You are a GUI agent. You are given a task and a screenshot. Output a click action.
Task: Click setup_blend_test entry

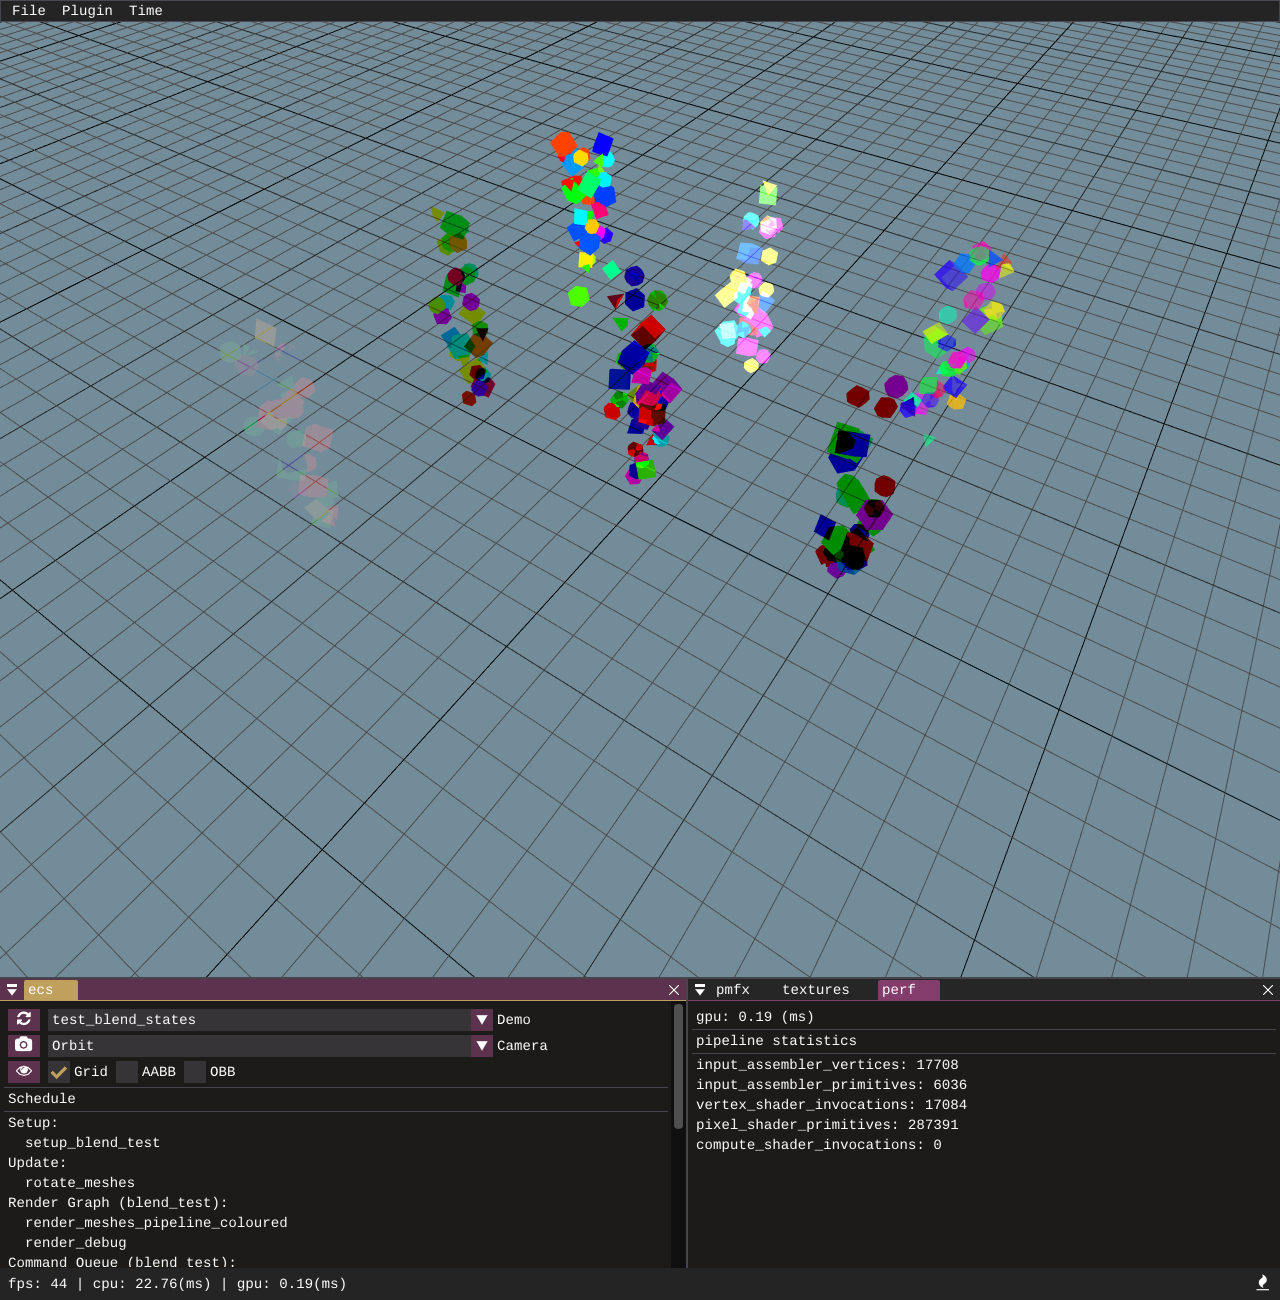tap(93, 1143)
